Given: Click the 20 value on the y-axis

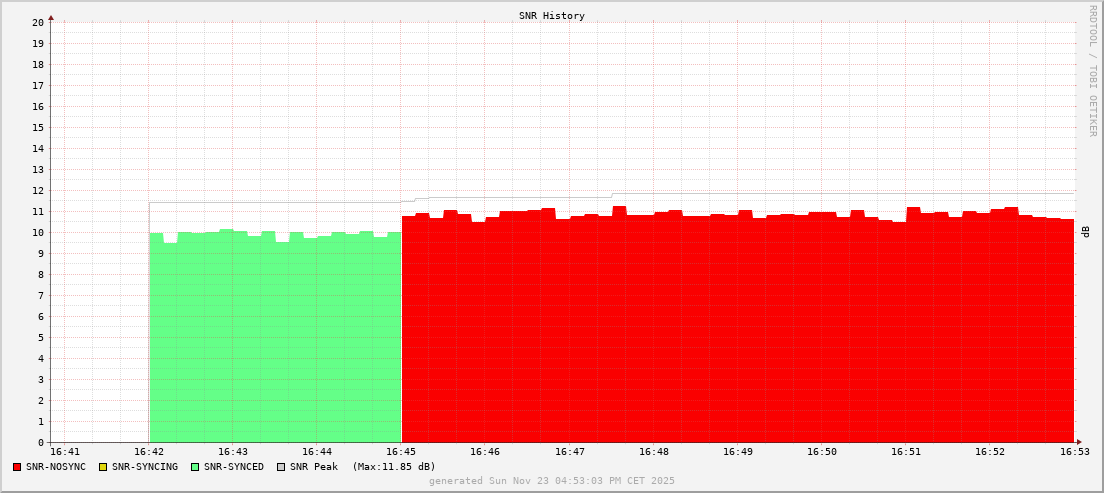Looking at the screenshot, I should pos(38,22).
